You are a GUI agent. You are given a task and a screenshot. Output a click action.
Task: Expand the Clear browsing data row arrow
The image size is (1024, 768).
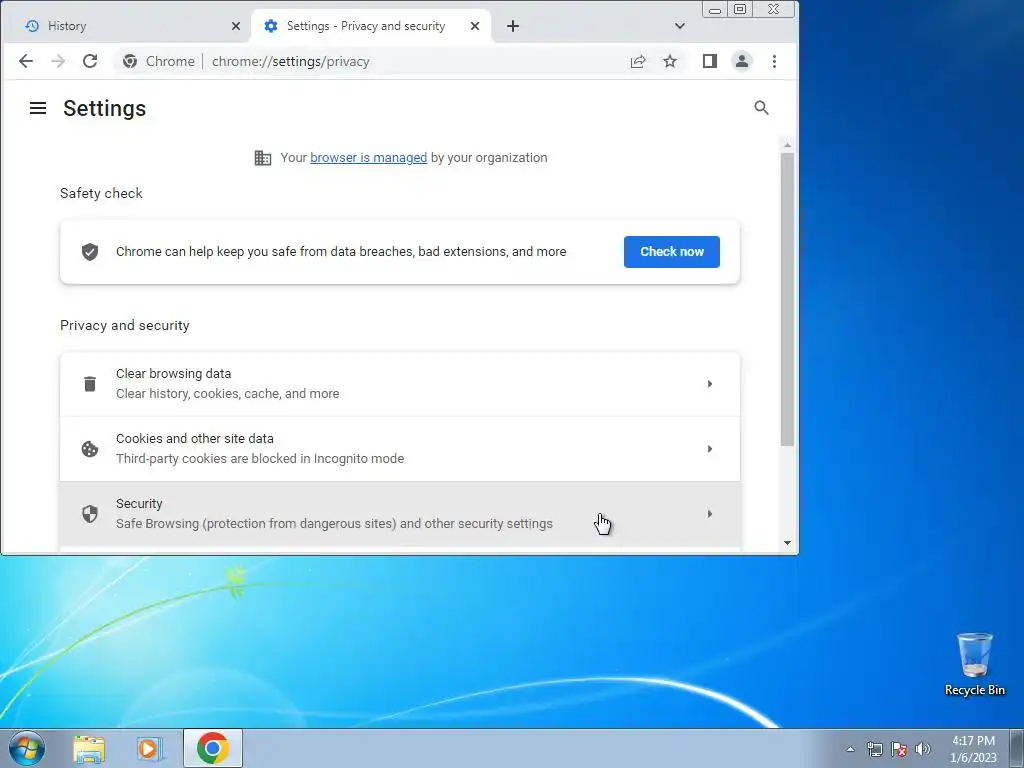pos(710,384)
